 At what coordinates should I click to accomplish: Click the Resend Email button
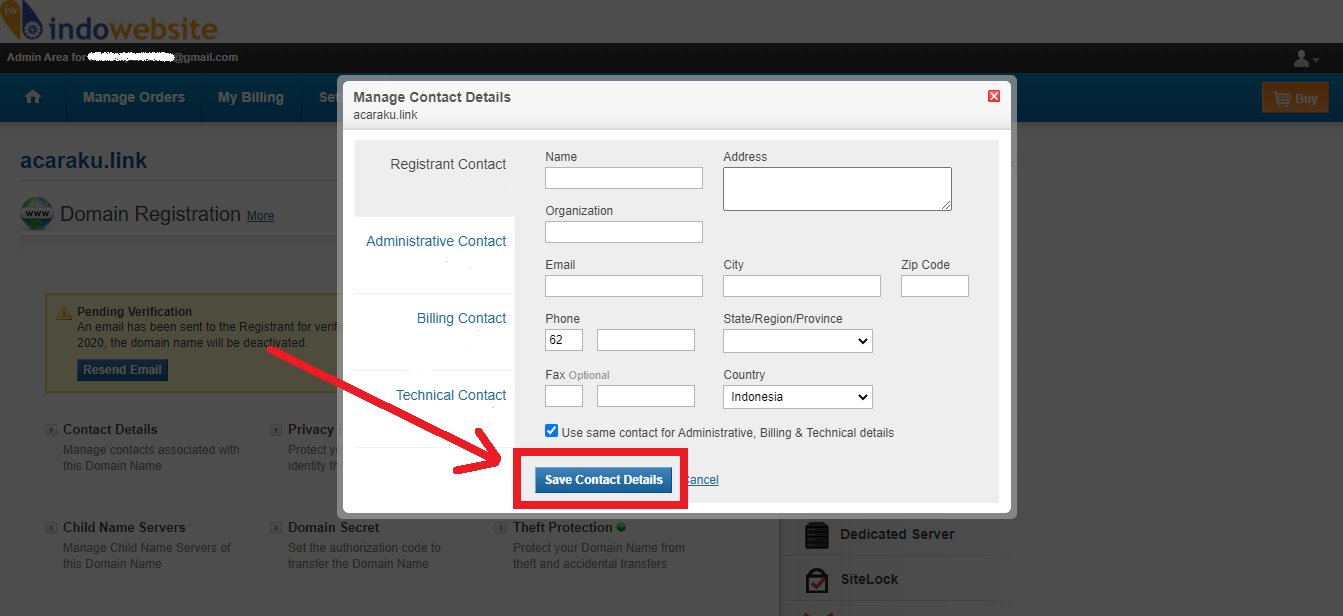point(122,370)
